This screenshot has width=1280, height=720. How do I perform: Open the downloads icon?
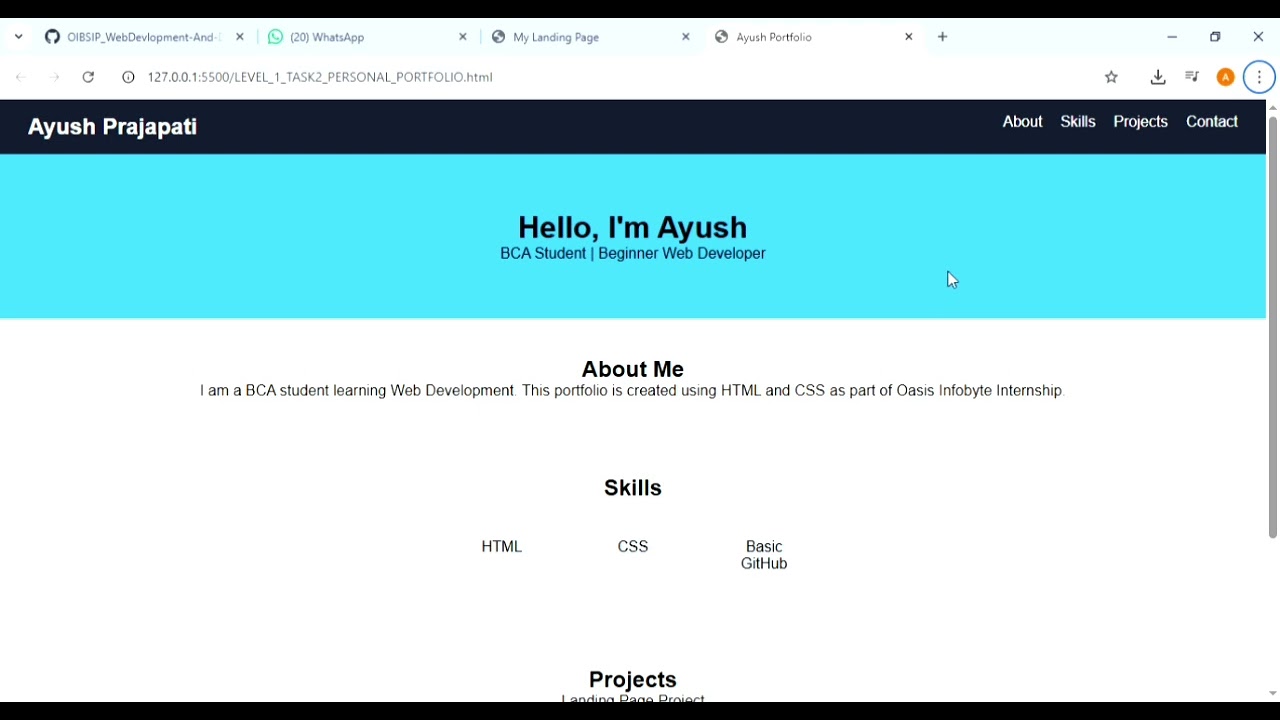(1158, 77)
